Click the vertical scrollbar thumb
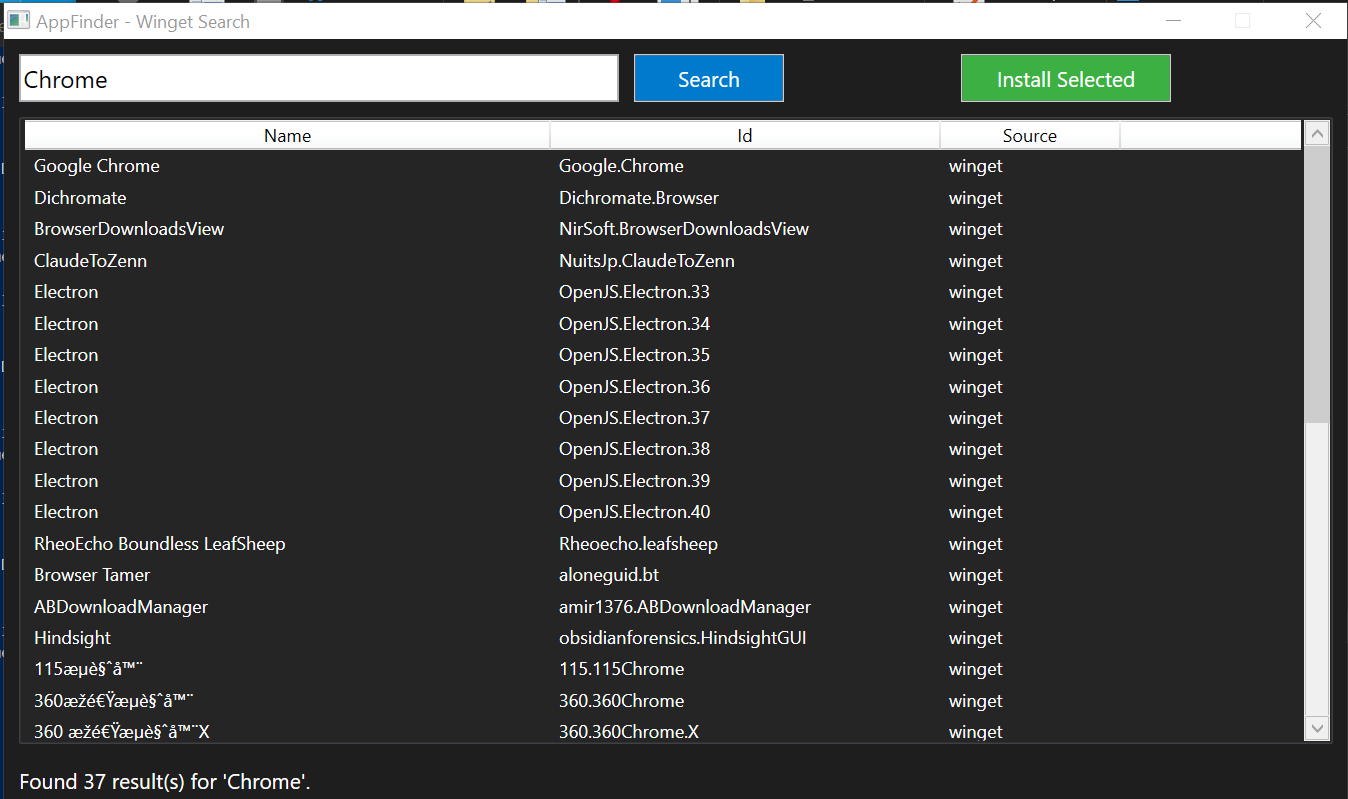1348x799 pixels. point(1317,285)
